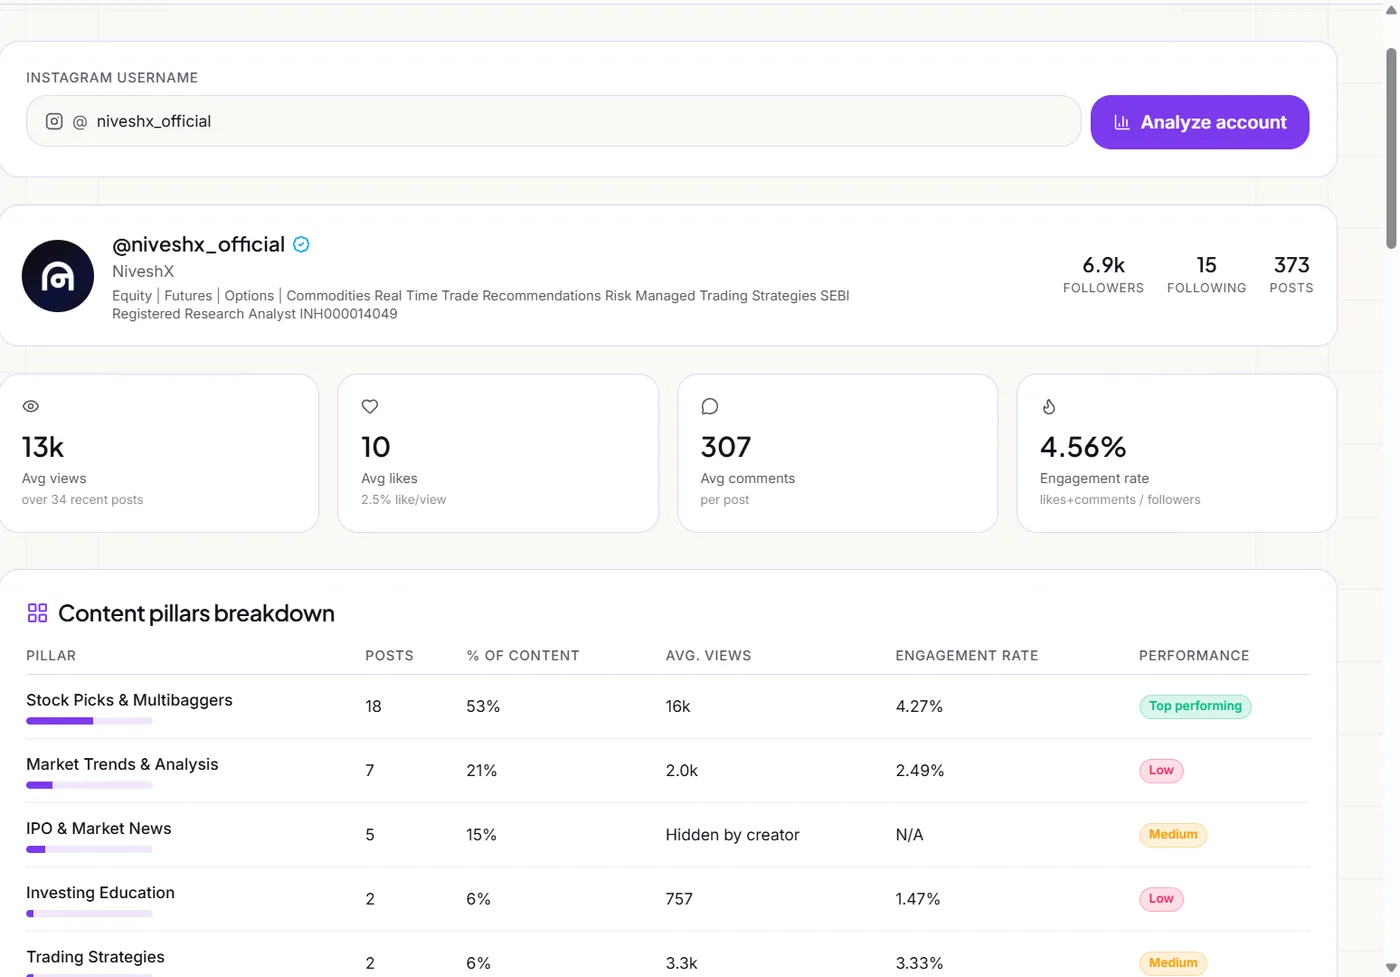Click the heart icon on Avg likes card

pos(370,406)
